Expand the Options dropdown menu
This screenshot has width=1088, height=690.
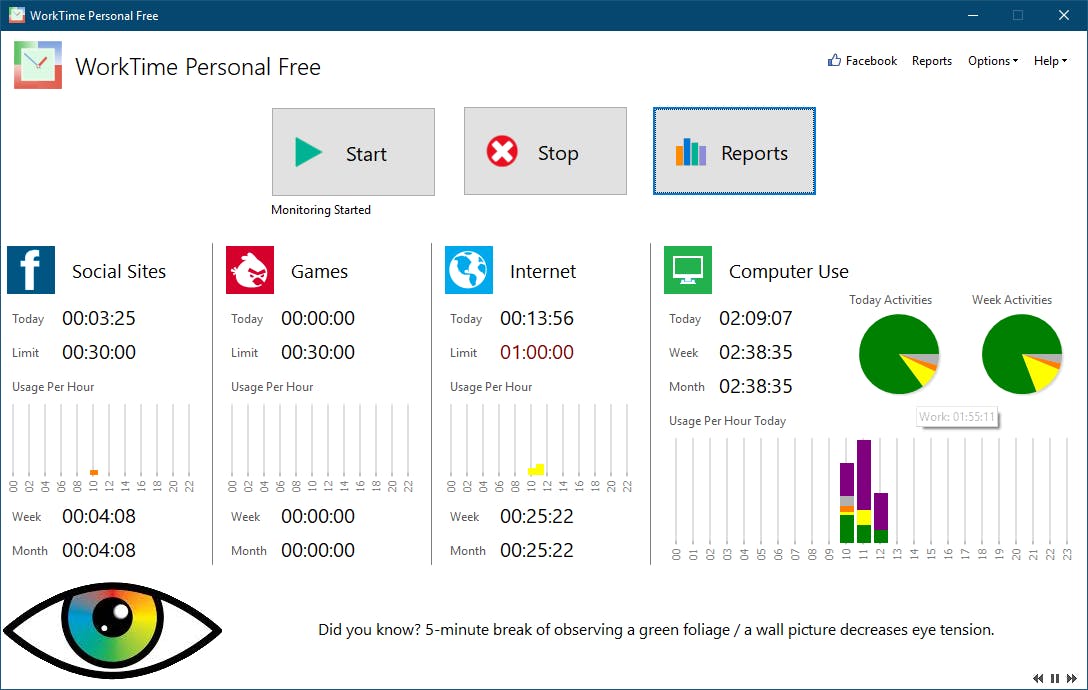click(993, 61)
